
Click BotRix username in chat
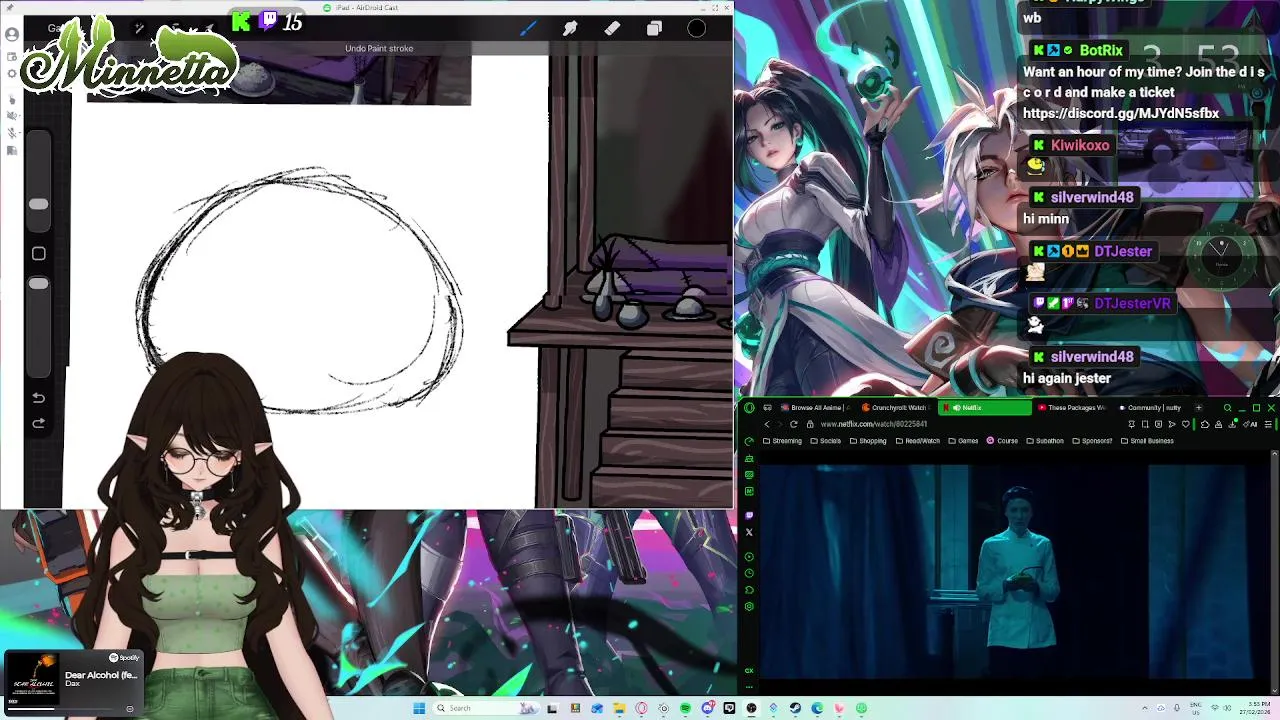tap(1101, 50)
